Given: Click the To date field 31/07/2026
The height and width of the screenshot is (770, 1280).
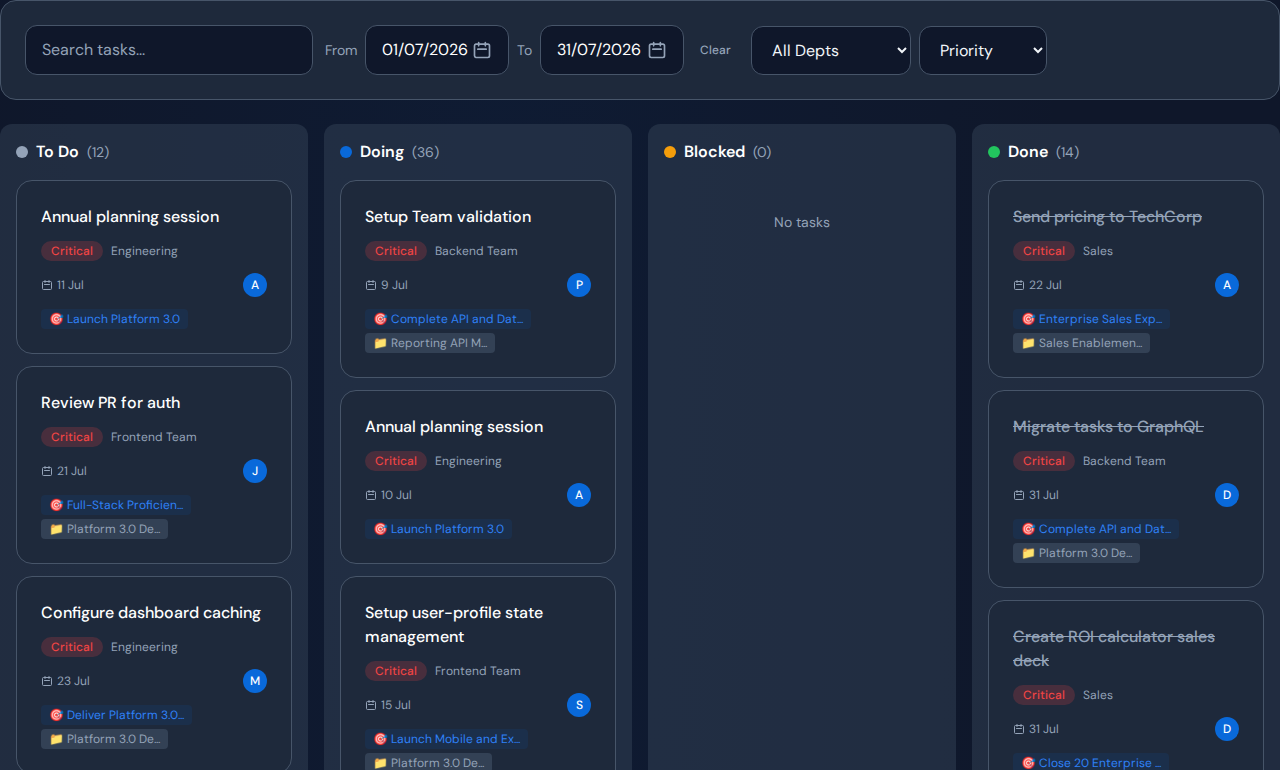Looking at the screenshot, I should [612, 50].
